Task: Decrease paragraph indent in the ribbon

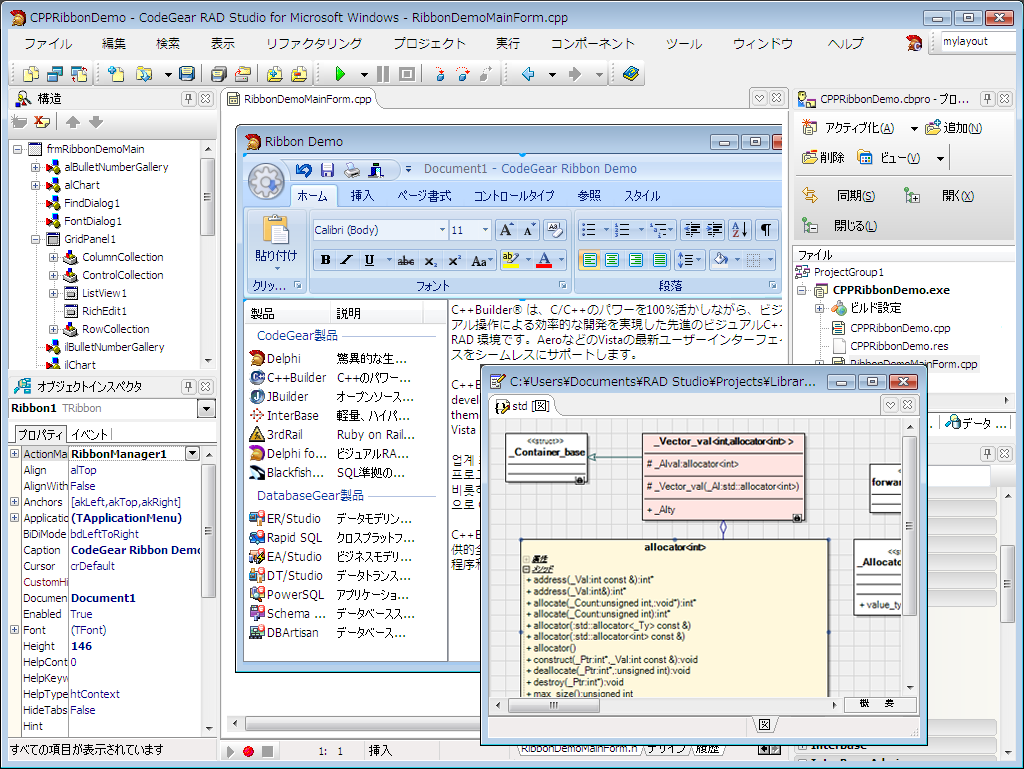Action: [x=692, y=230]
